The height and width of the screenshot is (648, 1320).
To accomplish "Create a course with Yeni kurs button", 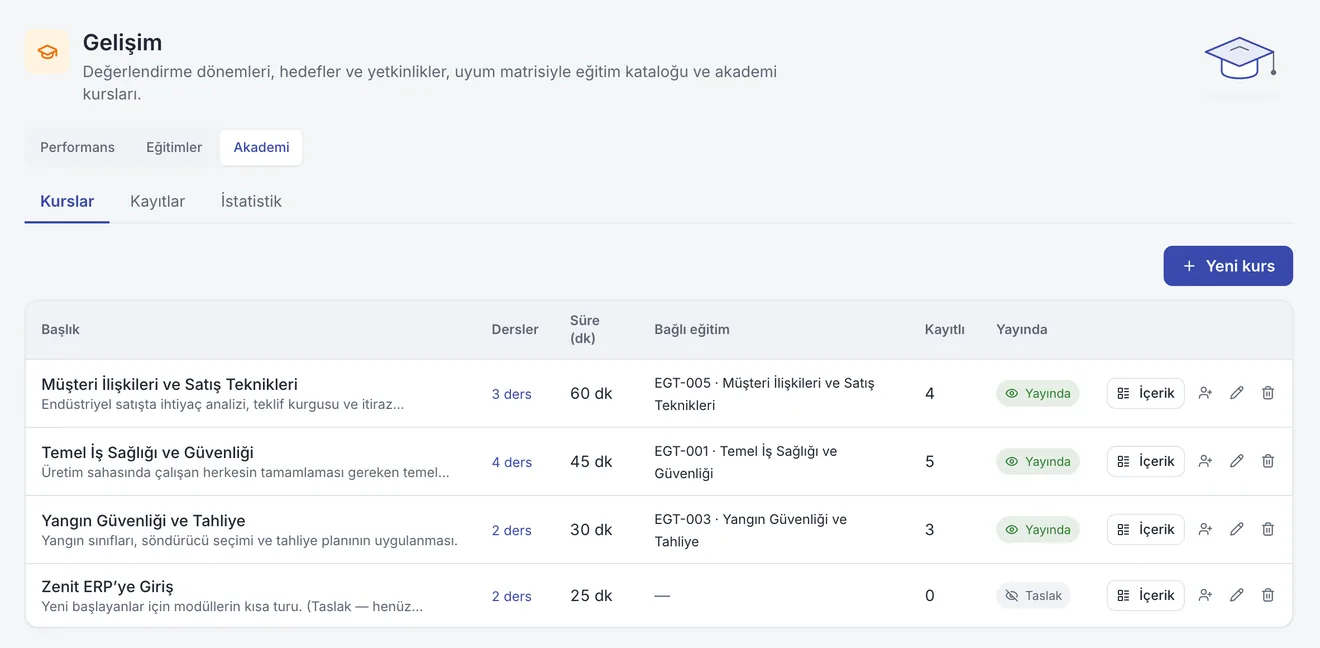I will point(1228,266).
